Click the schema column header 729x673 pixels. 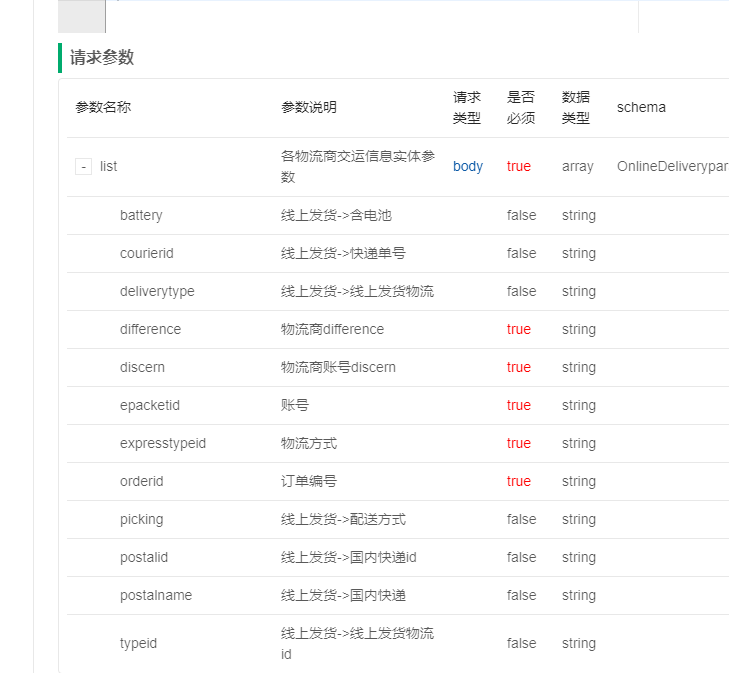(x=641, y=108)
